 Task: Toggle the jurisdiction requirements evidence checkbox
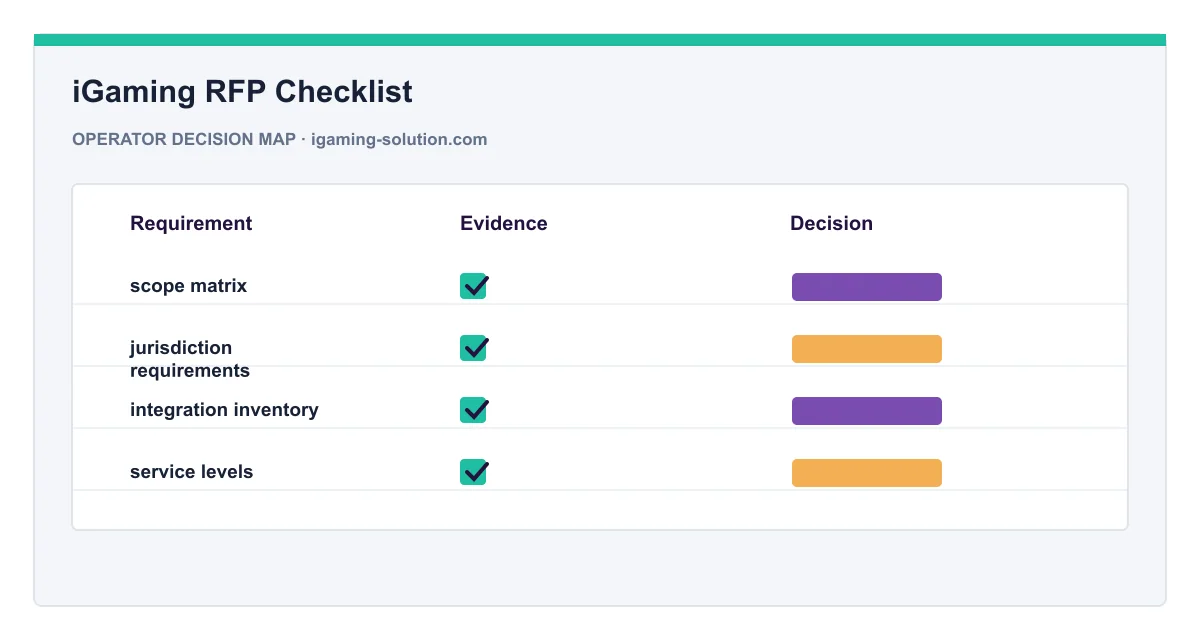tap(473, 348)
